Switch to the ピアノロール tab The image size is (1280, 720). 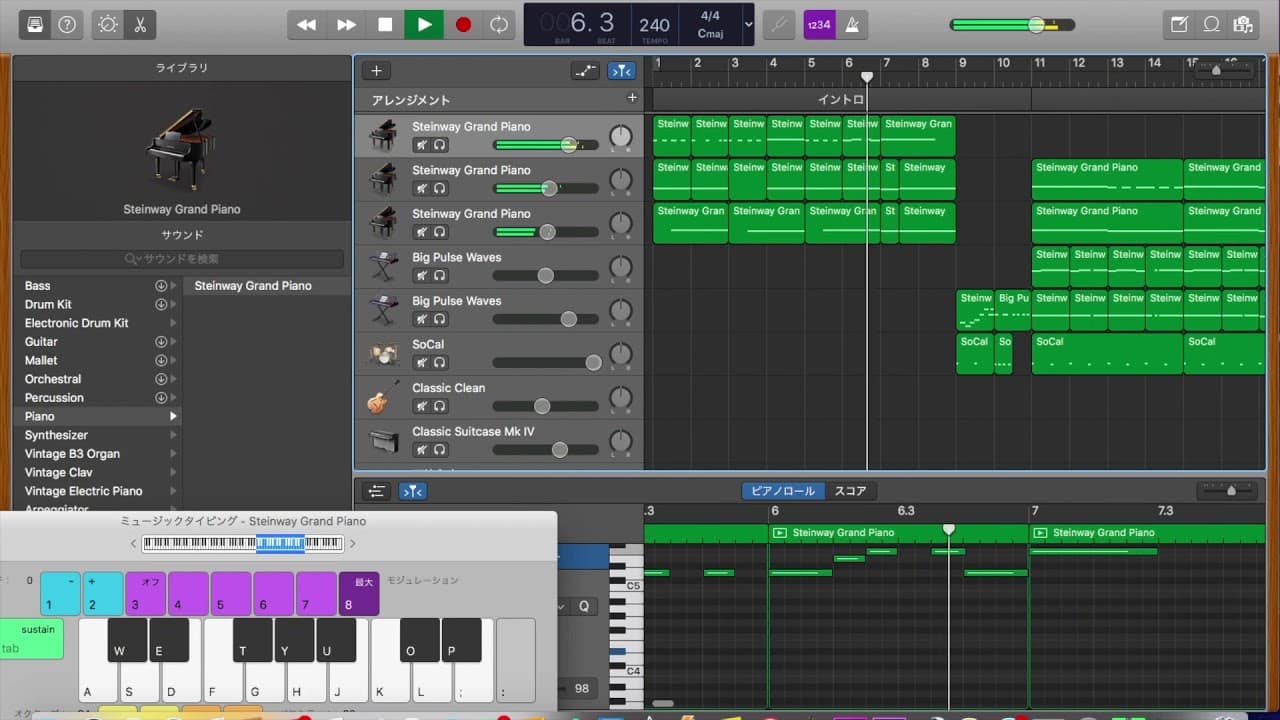tap(784, 491)
